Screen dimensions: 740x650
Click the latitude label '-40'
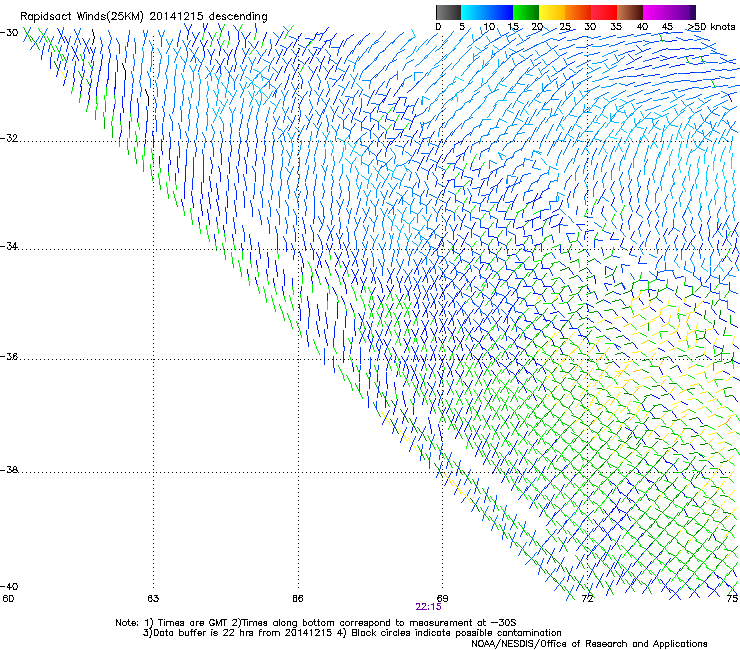pyautogui.click(x=9, y=586)
